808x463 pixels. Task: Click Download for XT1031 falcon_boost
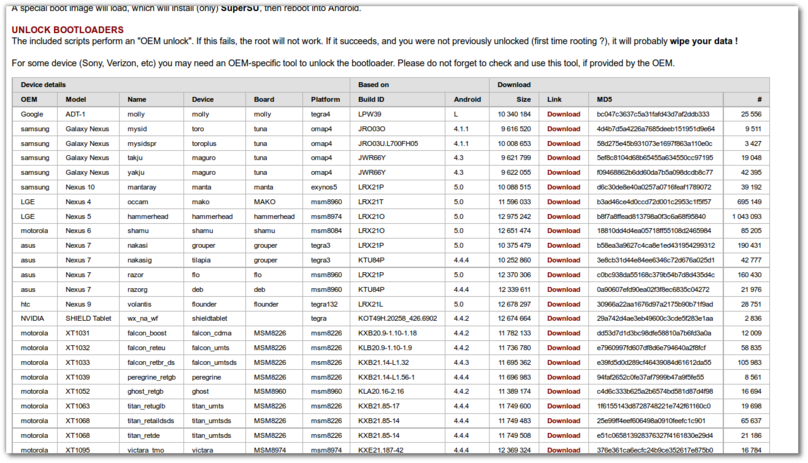[x=563, y=332]
